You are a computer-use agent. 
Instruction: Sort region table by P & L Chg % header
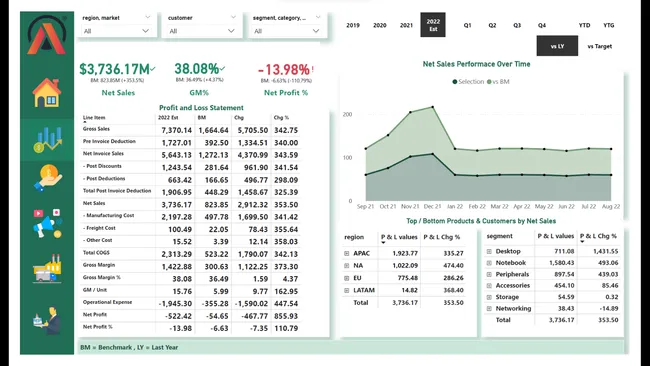tap(441, 237)
